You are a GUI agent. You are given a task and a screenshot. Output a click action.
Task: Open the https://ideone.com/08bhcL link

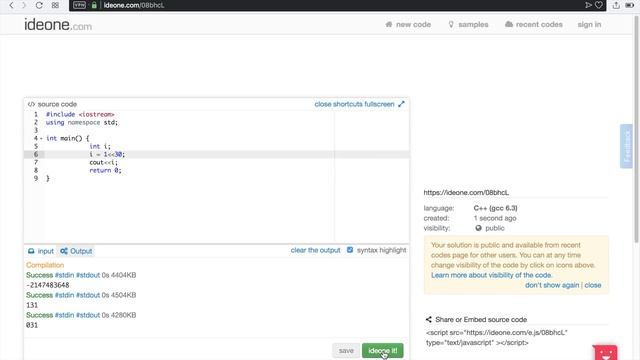coord(466,192)
